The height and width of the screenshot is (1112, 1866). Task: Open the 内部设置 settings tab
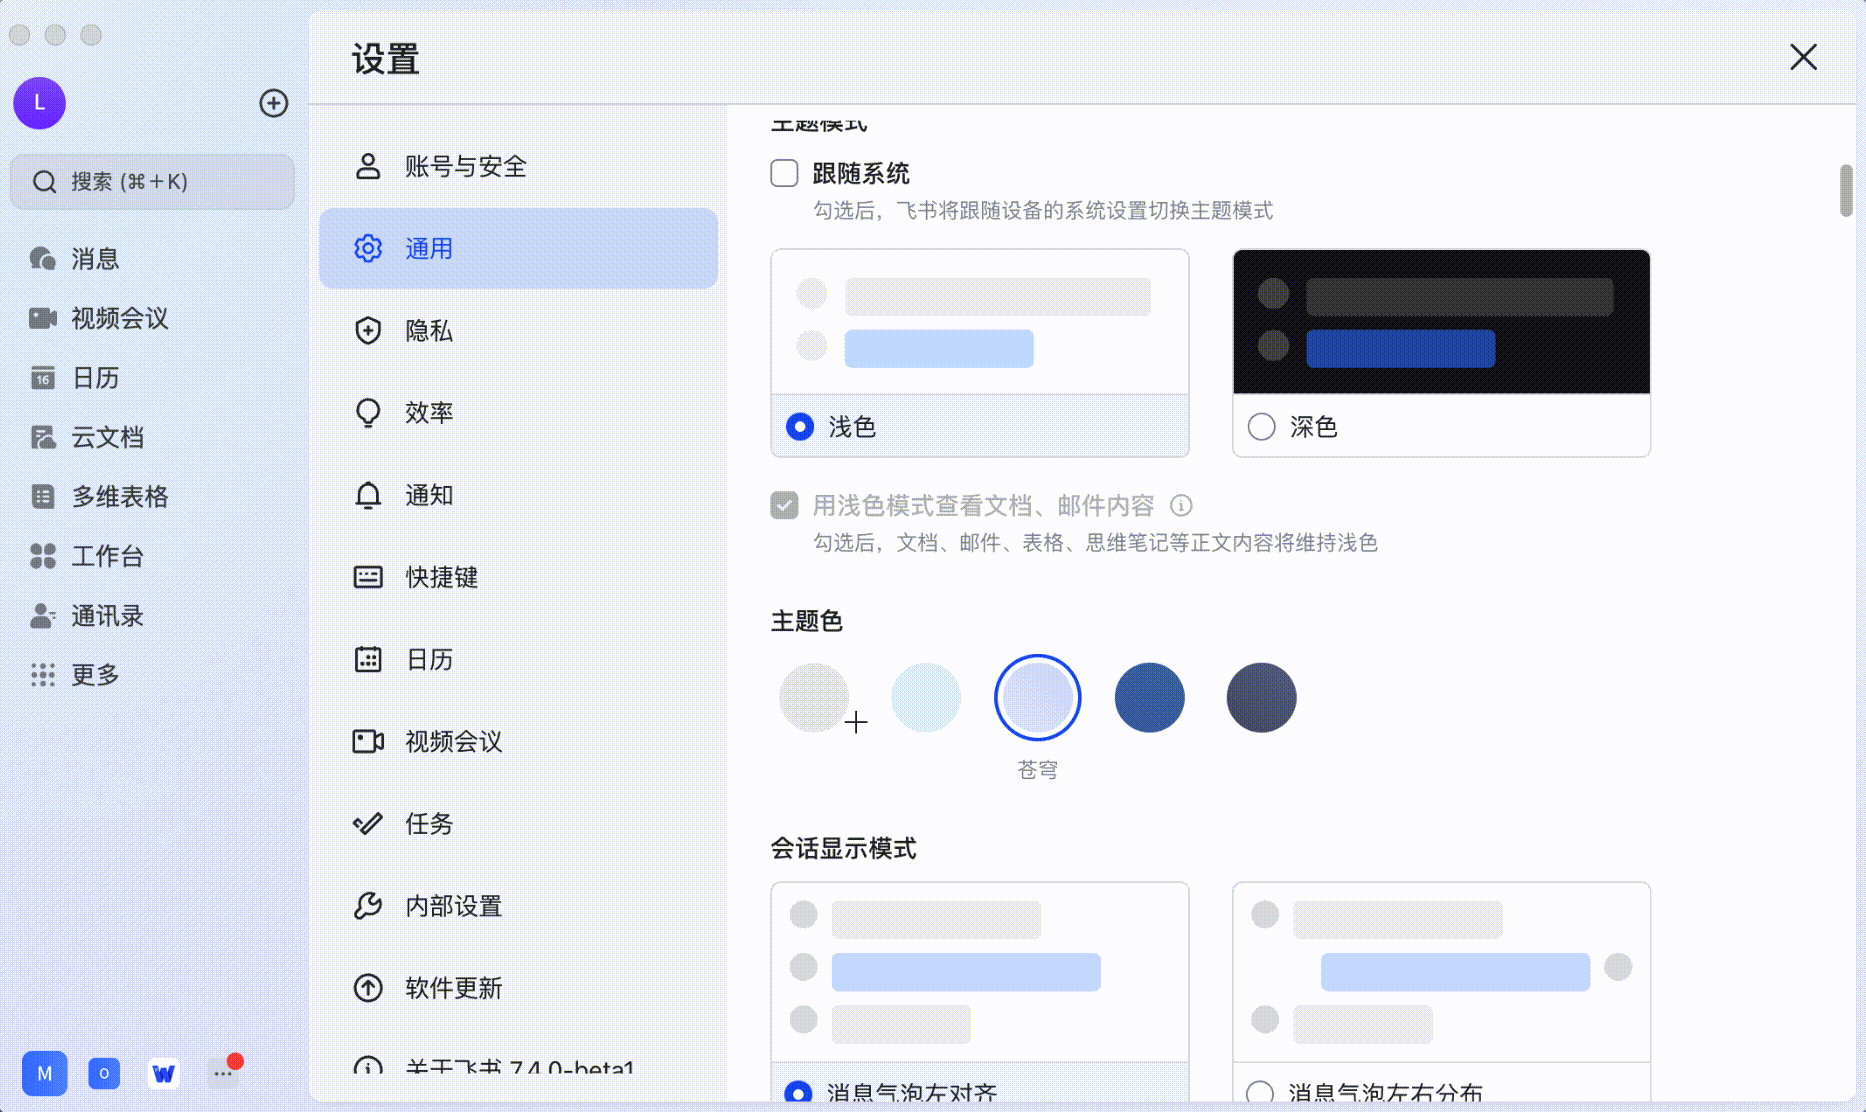point(518,906)
